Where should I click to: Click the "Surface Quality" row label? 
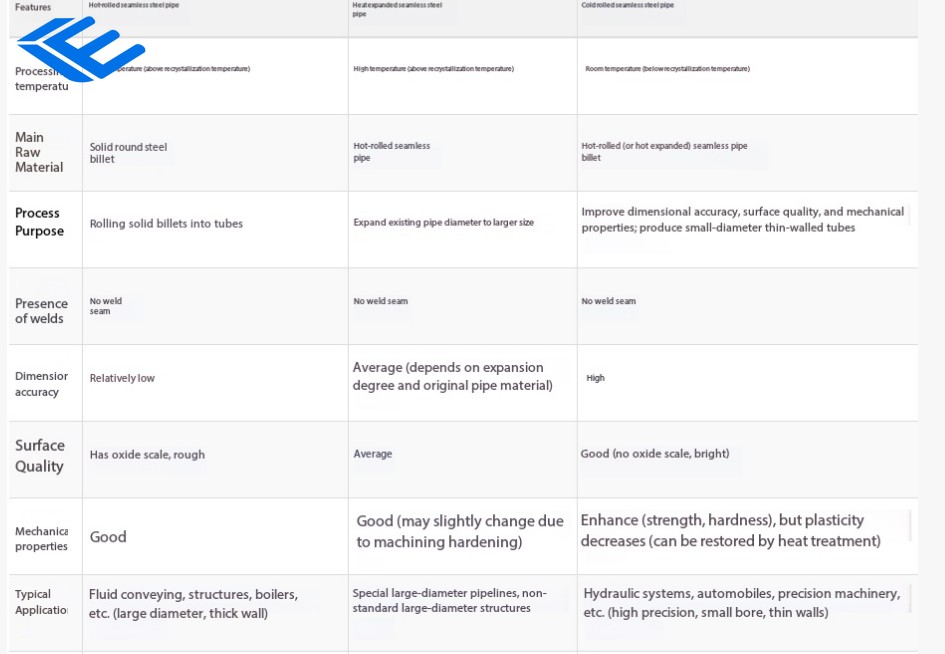pyautogui.click(x=40, y=456)
